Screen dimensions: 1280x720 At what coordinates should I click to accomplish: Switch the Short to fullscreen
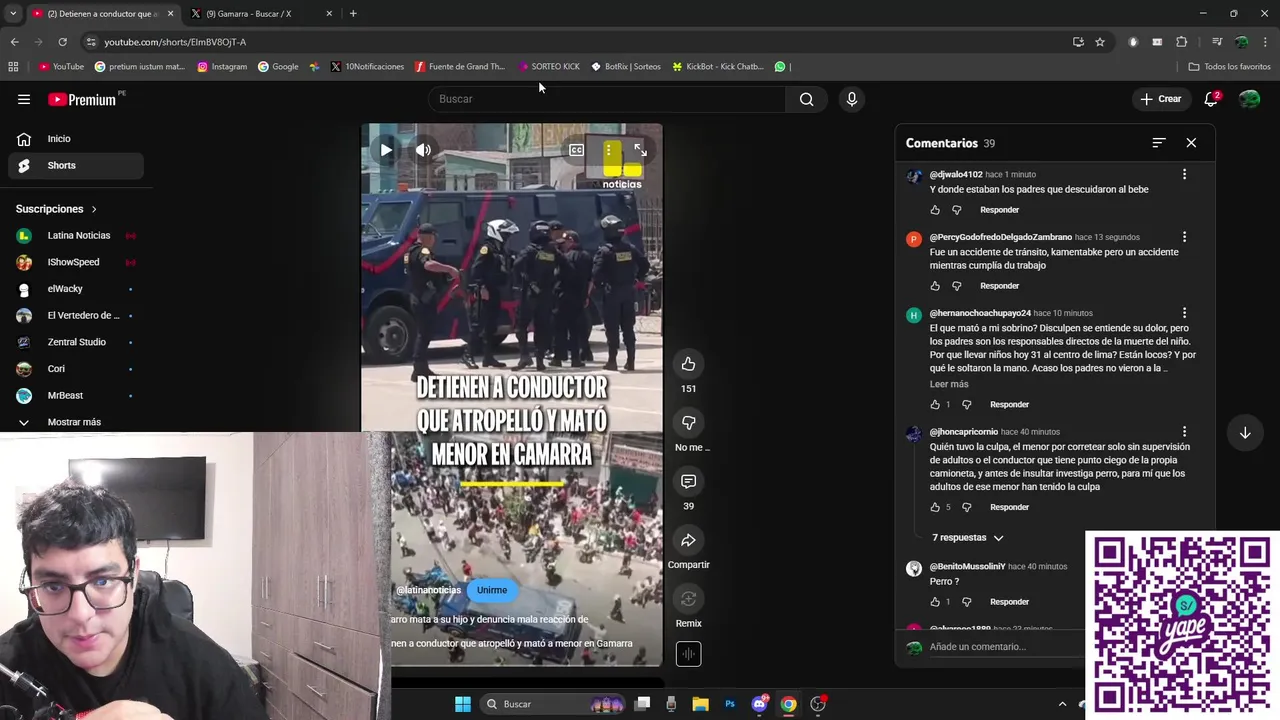pos(640,150)
